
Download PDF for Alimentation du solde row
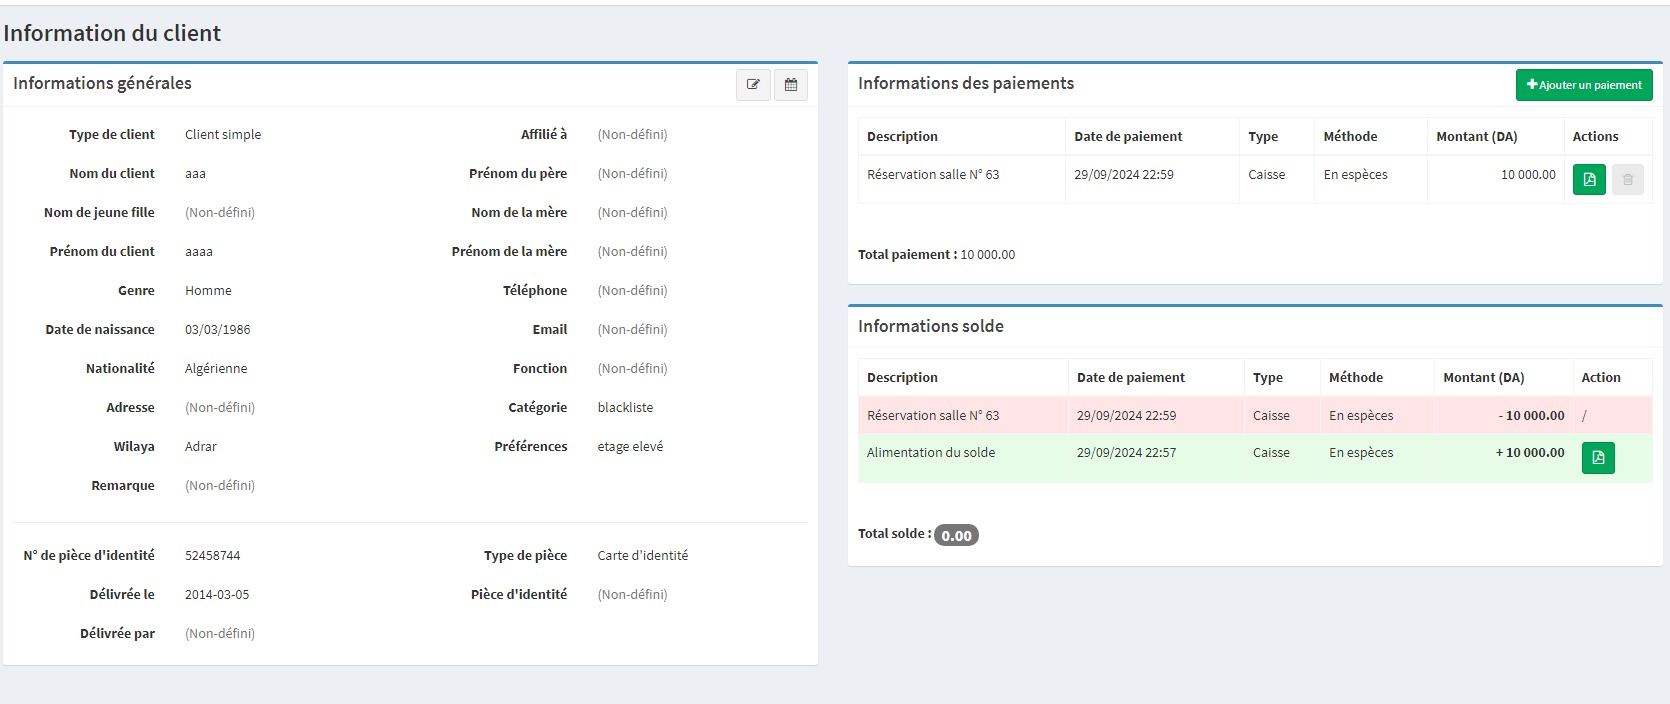tap(1598, 458)
